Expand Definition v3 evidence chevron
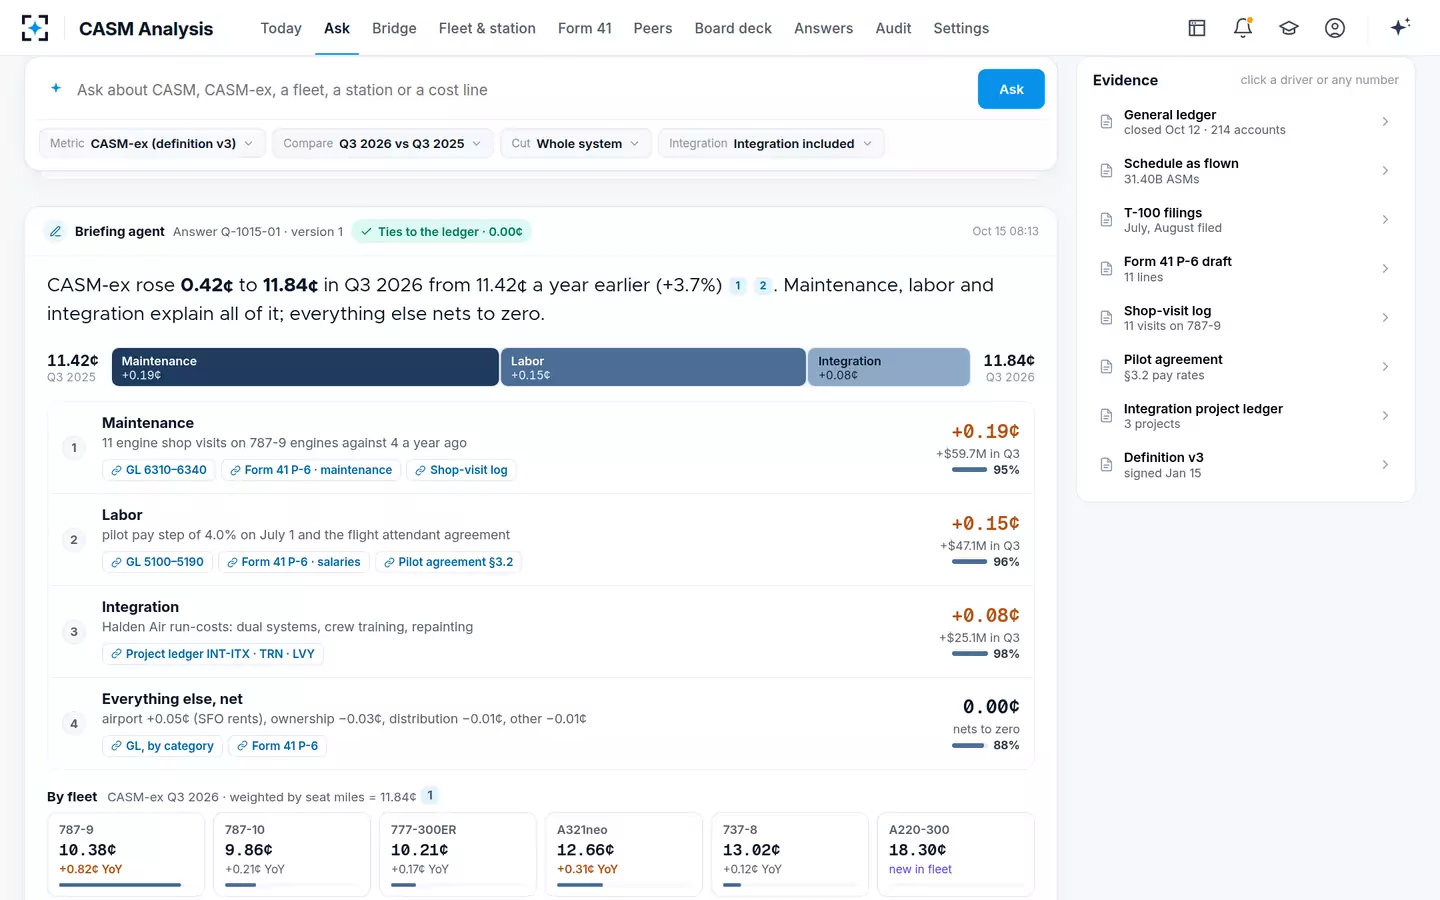The image size is (1440, 900). (x=1385, y=465)
